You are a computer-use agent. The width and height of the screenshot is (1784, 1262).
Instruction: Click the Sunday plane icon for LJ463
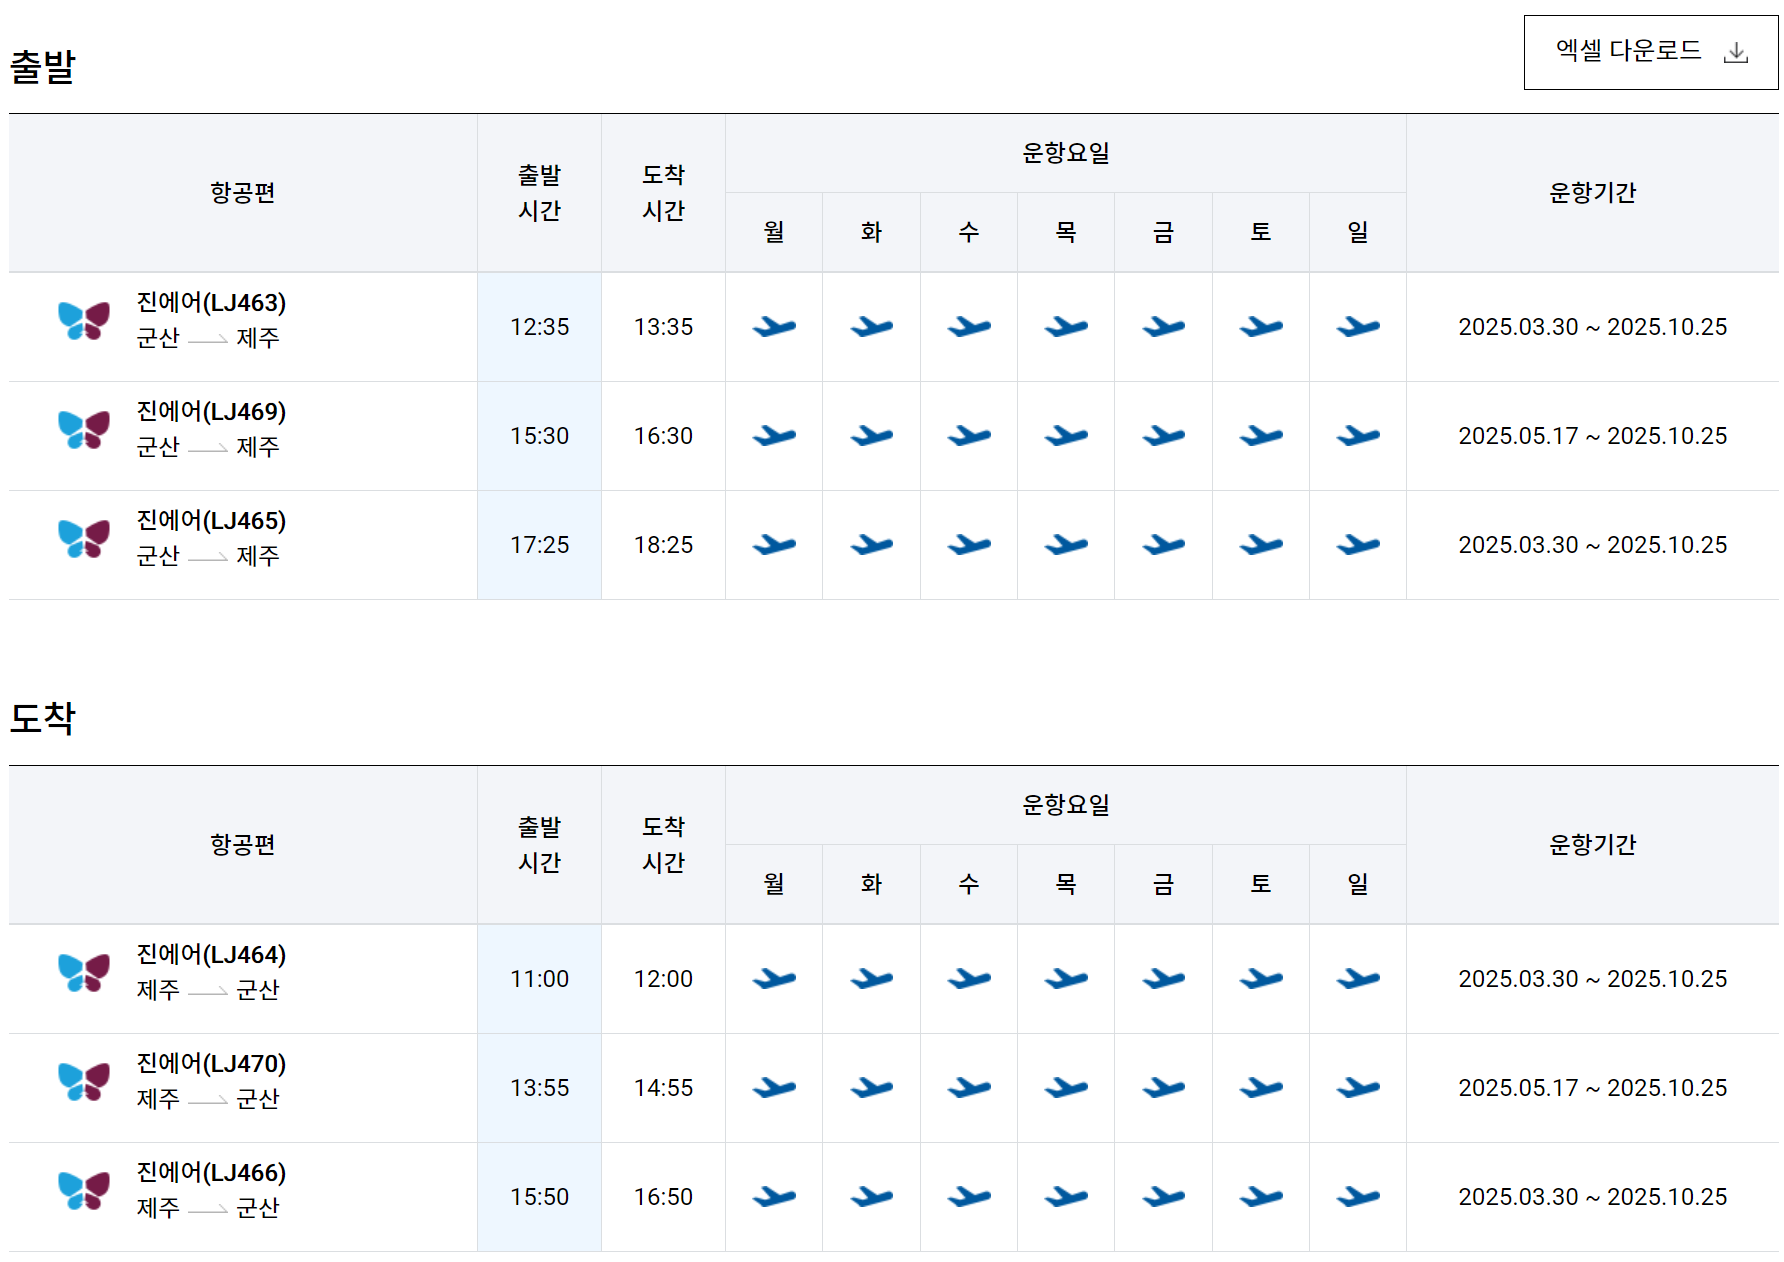click(1358, 326)
